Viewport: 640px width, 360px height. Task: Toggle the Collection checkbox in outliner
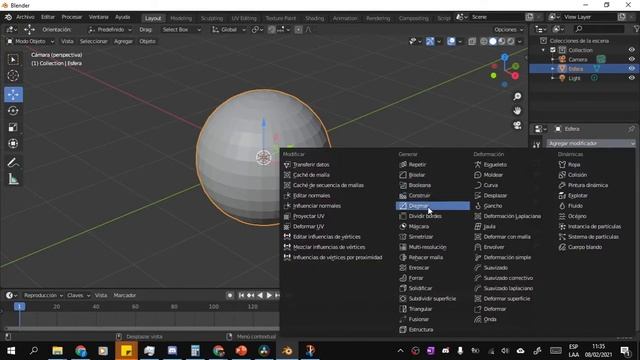coord(553,50)
